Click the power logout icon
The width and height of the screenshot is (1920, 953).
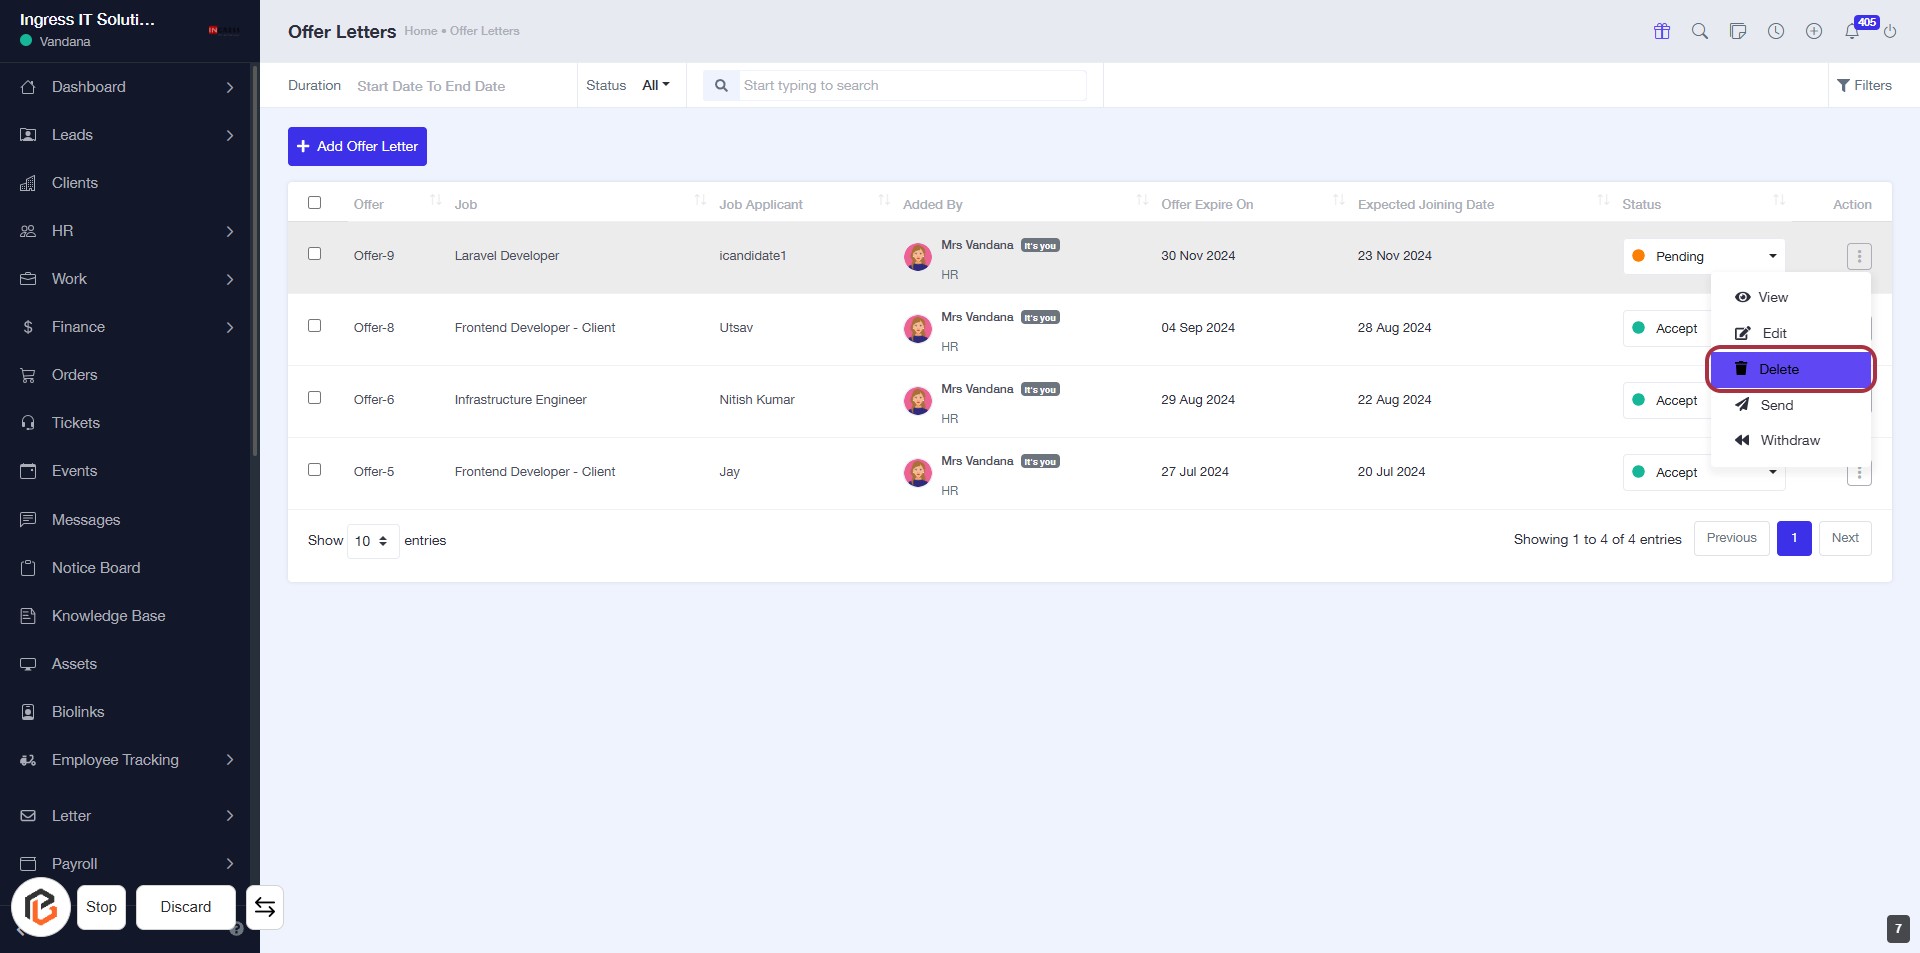(x=1890, y=31)
